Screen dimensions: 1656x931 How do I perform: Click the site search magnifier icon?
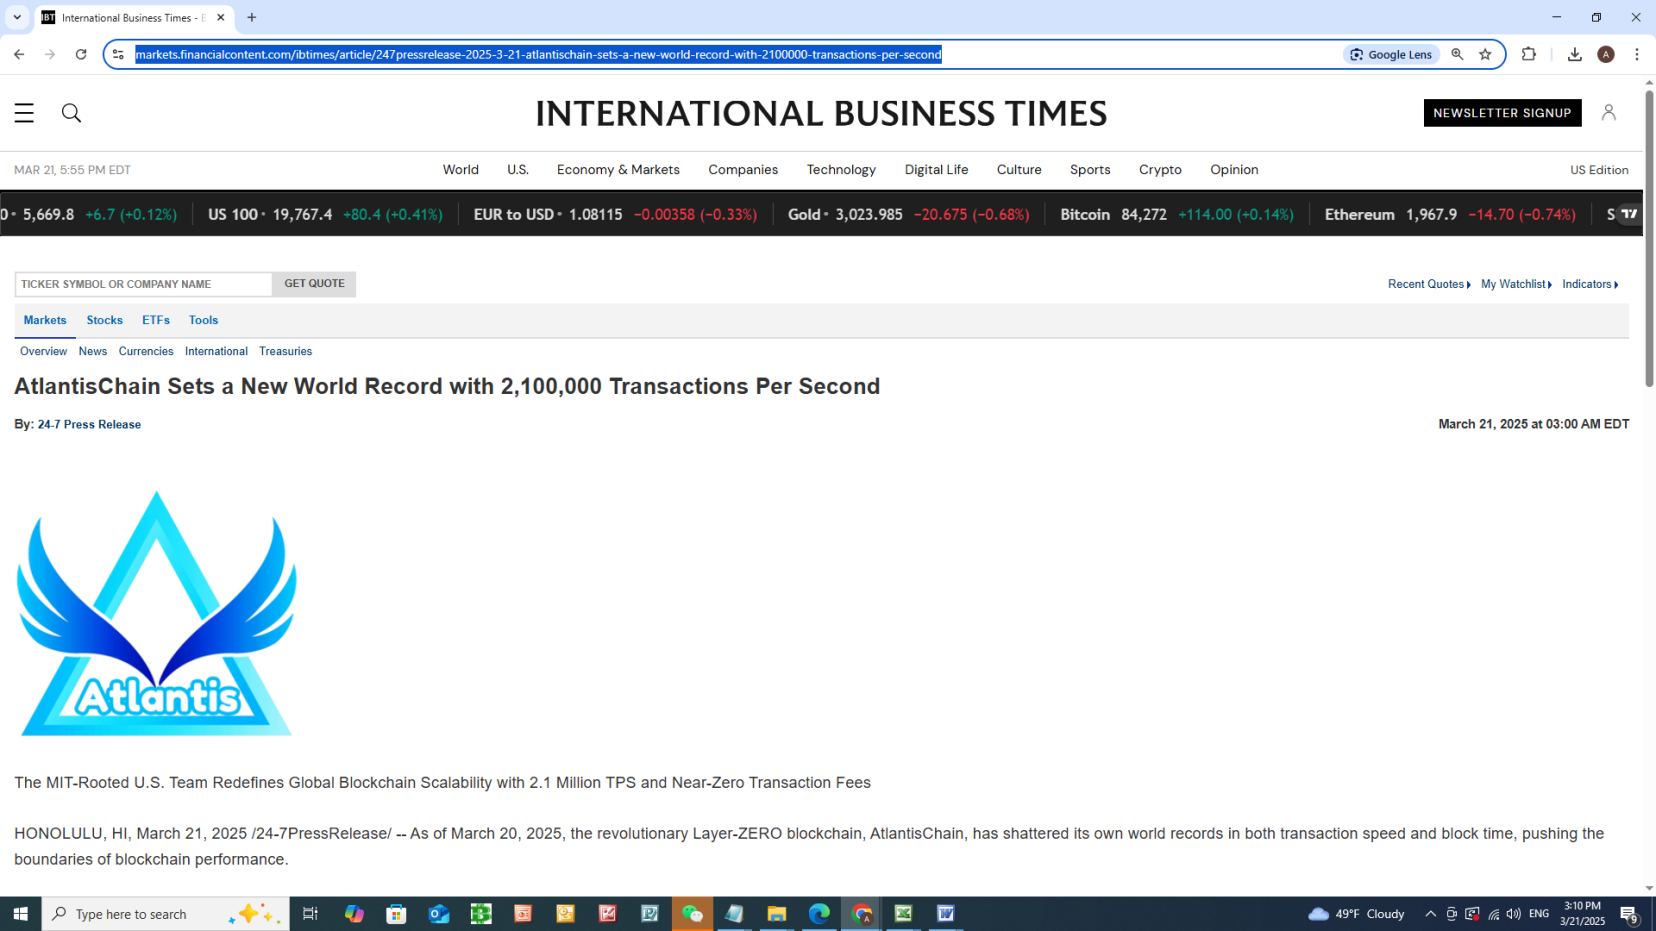(x=71, y=113)
